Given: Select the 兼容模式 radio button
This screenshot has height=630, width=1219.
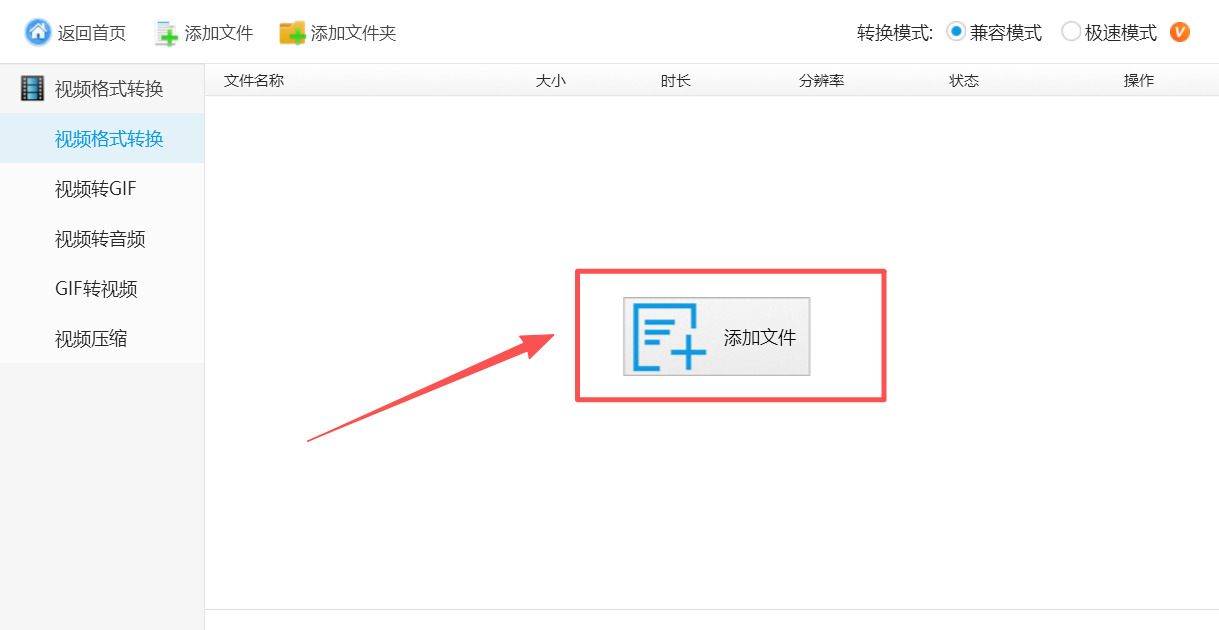Looking at the screenshot, I should pos(956,32).
